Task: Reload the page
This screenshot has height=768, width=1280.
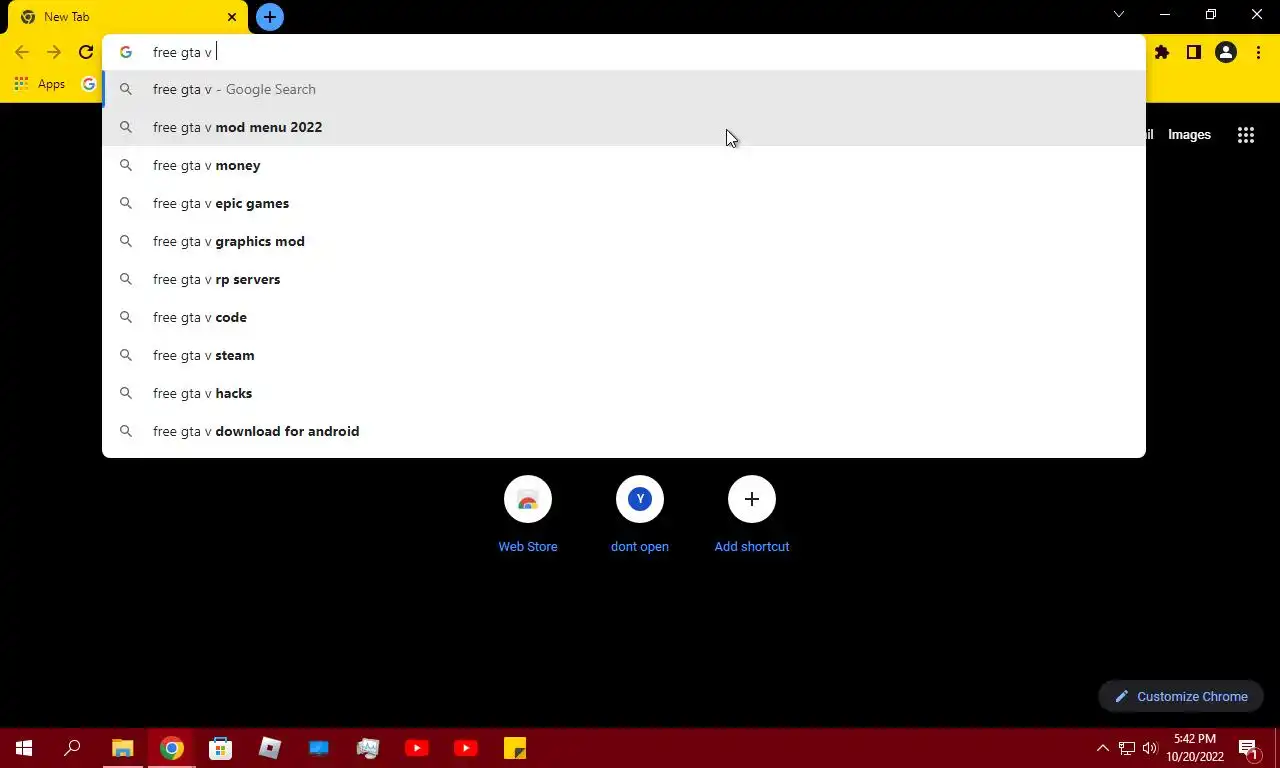Action: pyautogui.click(x=86, y=52)
